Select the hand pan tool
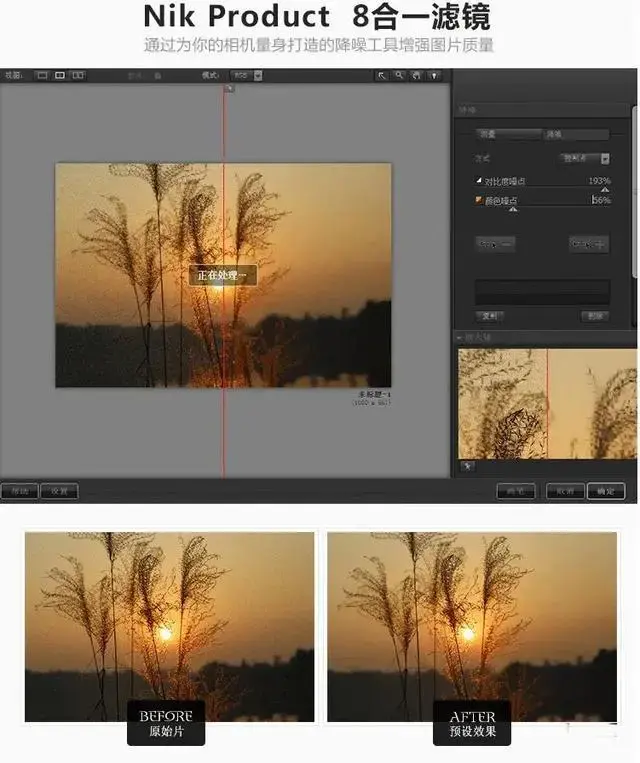The height and width of the screenshot is (763, 640). [x=417, y=75]
